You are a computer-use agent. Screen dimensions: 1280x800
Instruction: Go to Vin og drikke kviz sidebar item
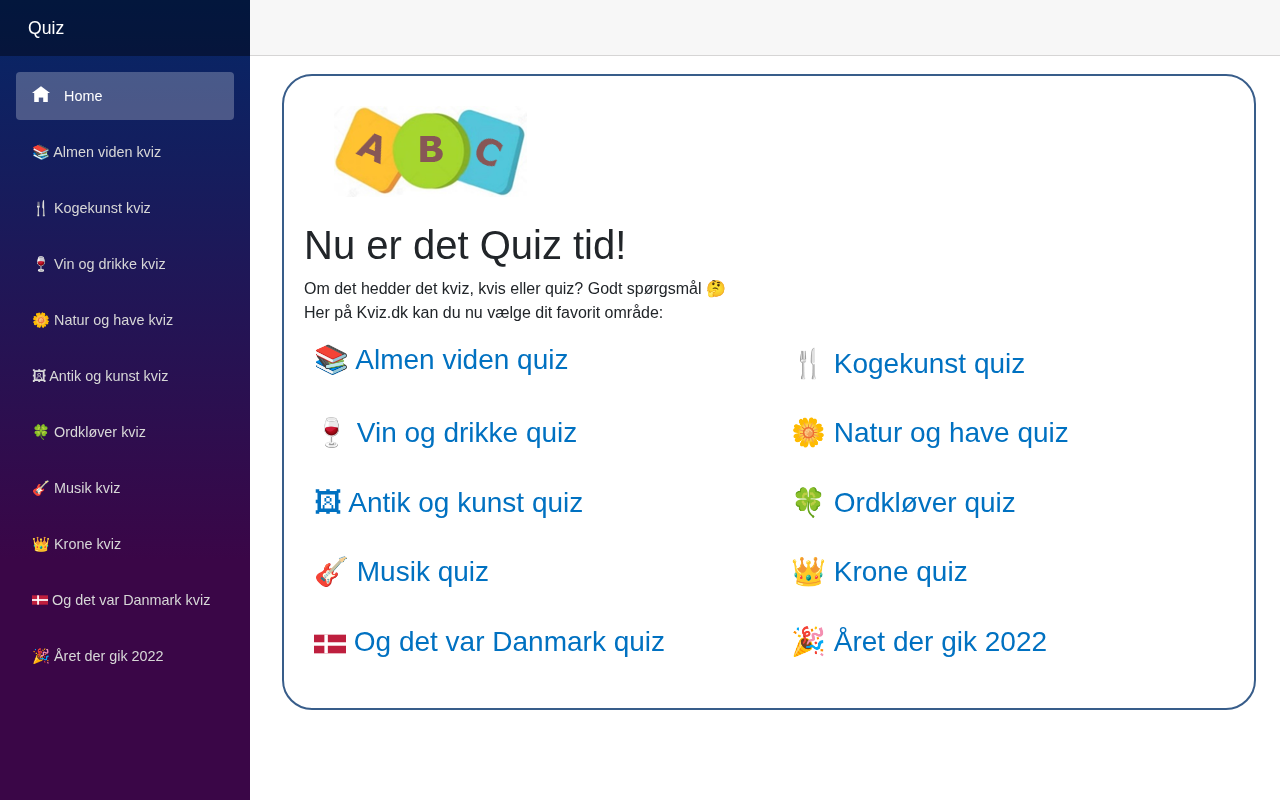[x=109, y=264]
